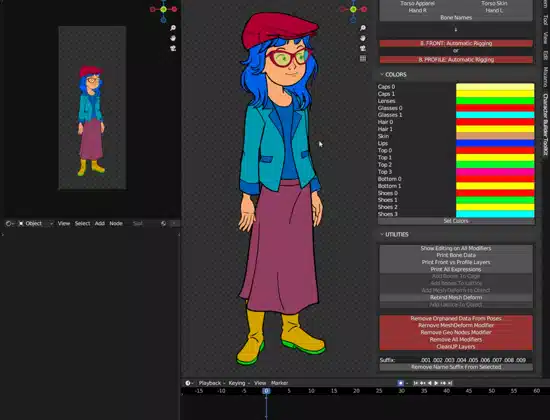Screen dimensions: 550x420
Task: Open auto keying options dropdown arrow
Action: (x=407, y=383)
